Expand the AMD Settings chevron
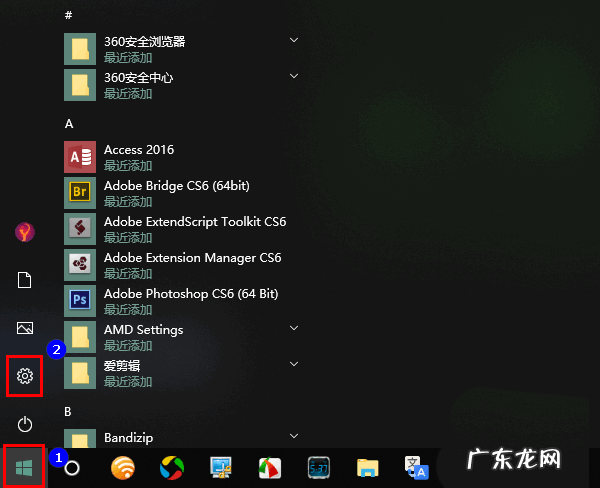 point(294,328)
